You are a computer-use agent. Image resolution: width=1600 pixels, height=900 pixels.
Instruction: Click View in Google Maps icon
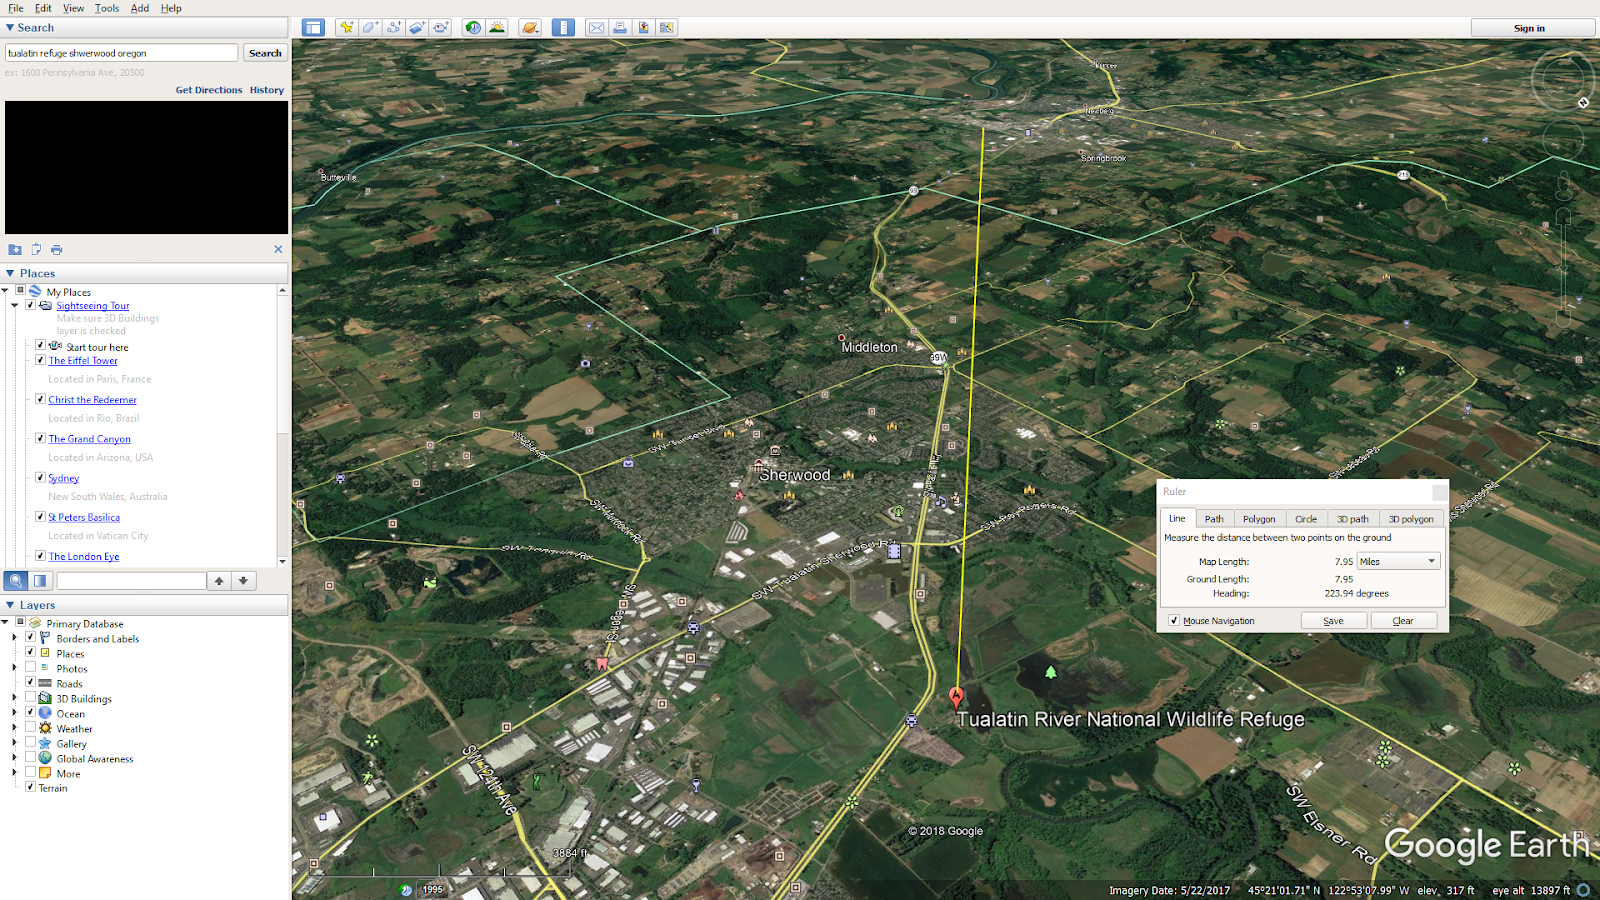click(x=667, y=28)
